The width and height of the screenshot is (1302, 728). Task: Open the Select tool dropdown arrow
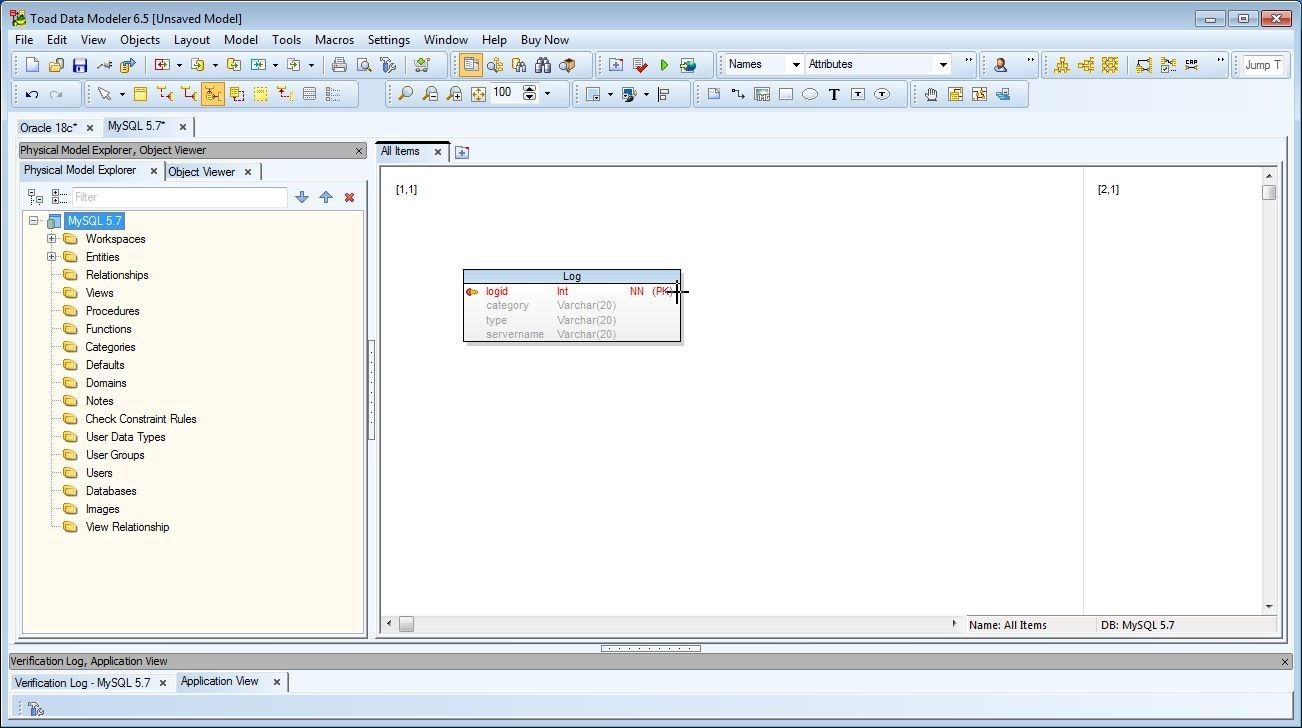122,94
